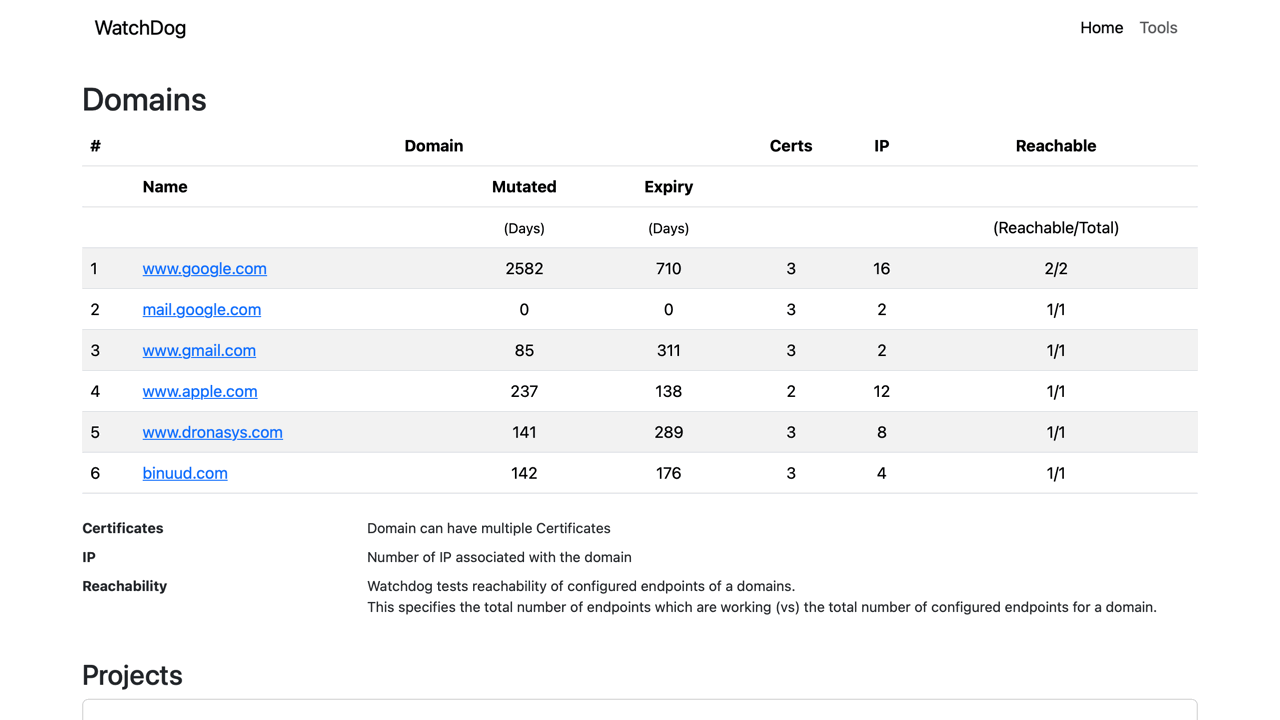Click reachable value 2/2 for www.google.com
Viewport: 1280px width, 720px height.
tap(1056, 268)
